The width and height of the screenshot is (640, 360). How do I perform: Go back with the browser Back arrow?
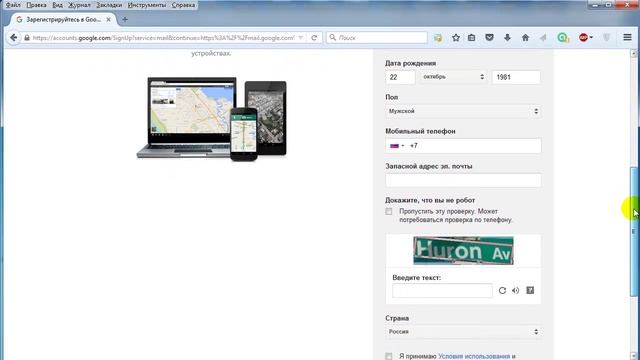(x=13, y=38)
